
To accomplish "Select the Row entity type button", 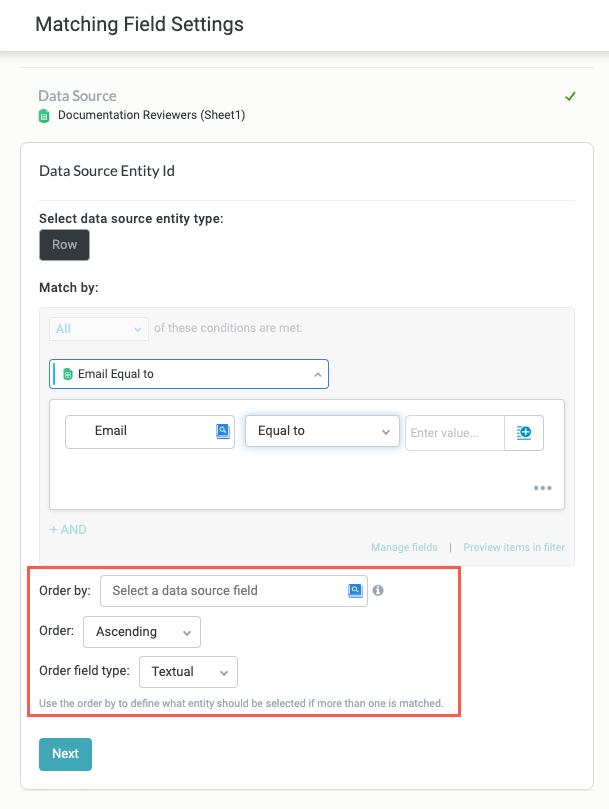I will [64, 245].
